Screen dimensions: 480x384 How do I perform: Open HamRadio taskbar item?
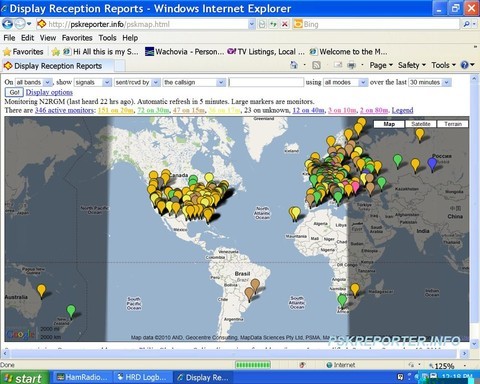pos(82,377)
